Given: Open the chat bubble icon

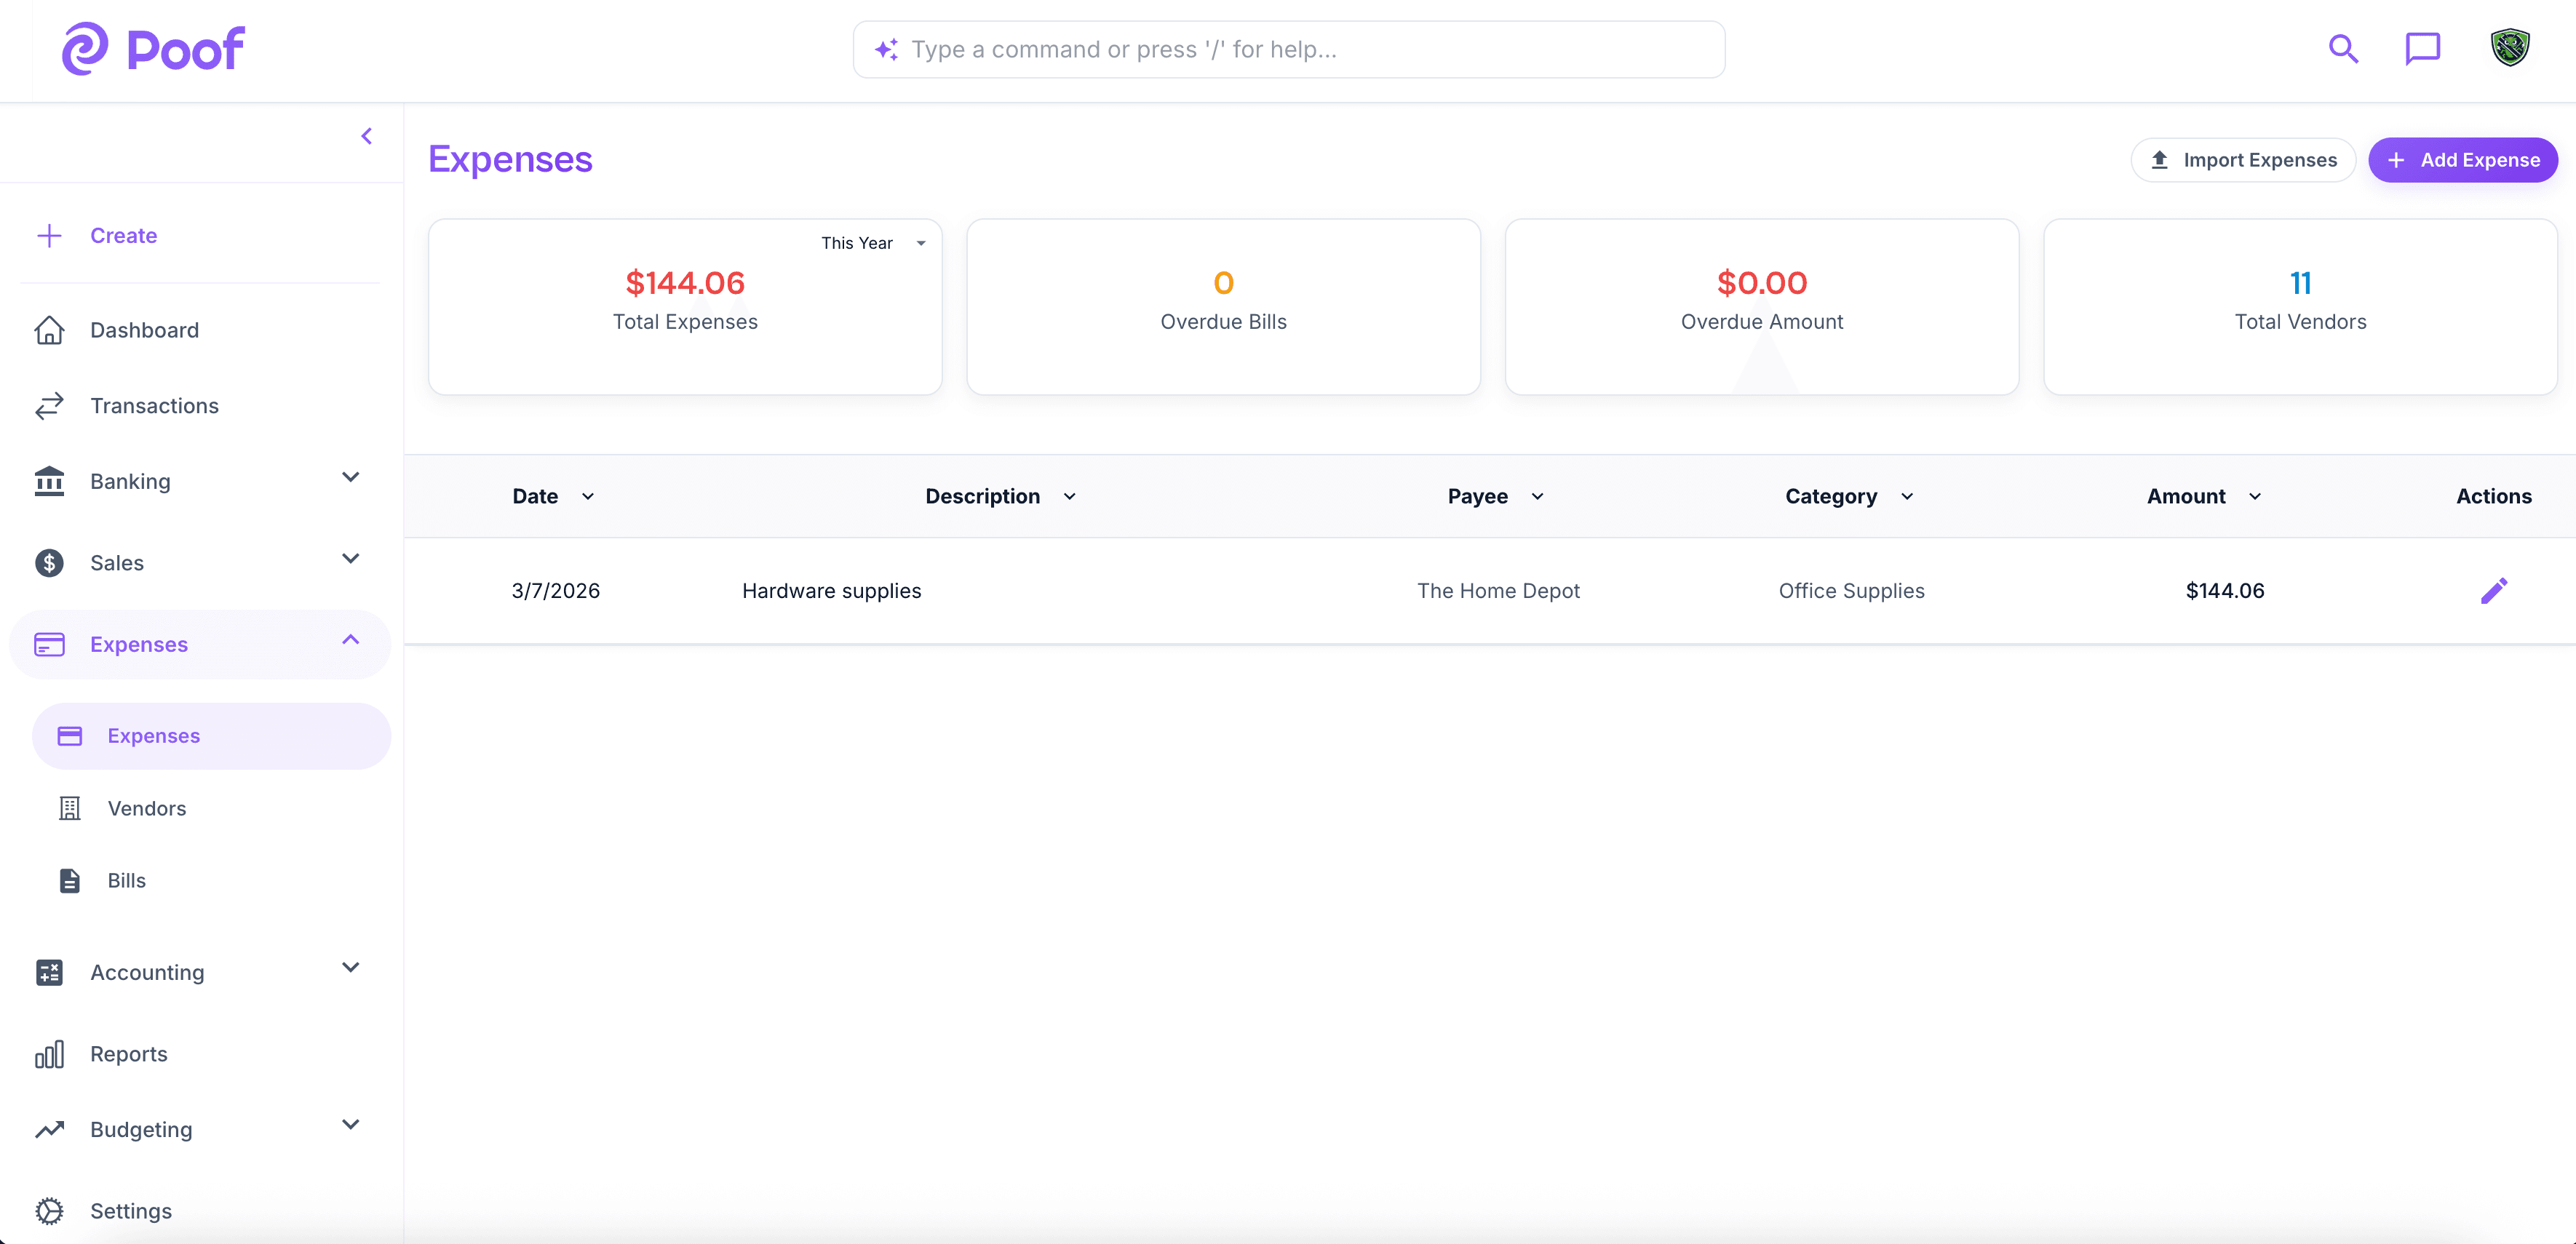Looking at the screenshot, I should [x=2423, y=48].
